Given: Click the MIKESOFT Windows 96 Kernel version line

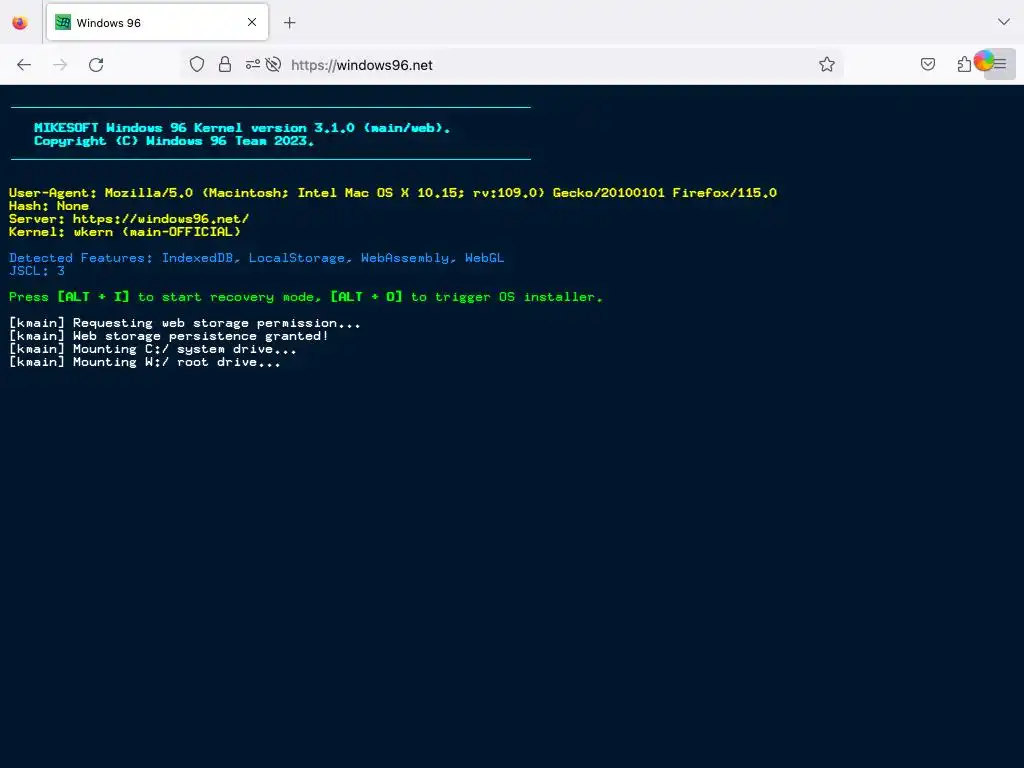Looking at the screenshot, I should point(242,127).
